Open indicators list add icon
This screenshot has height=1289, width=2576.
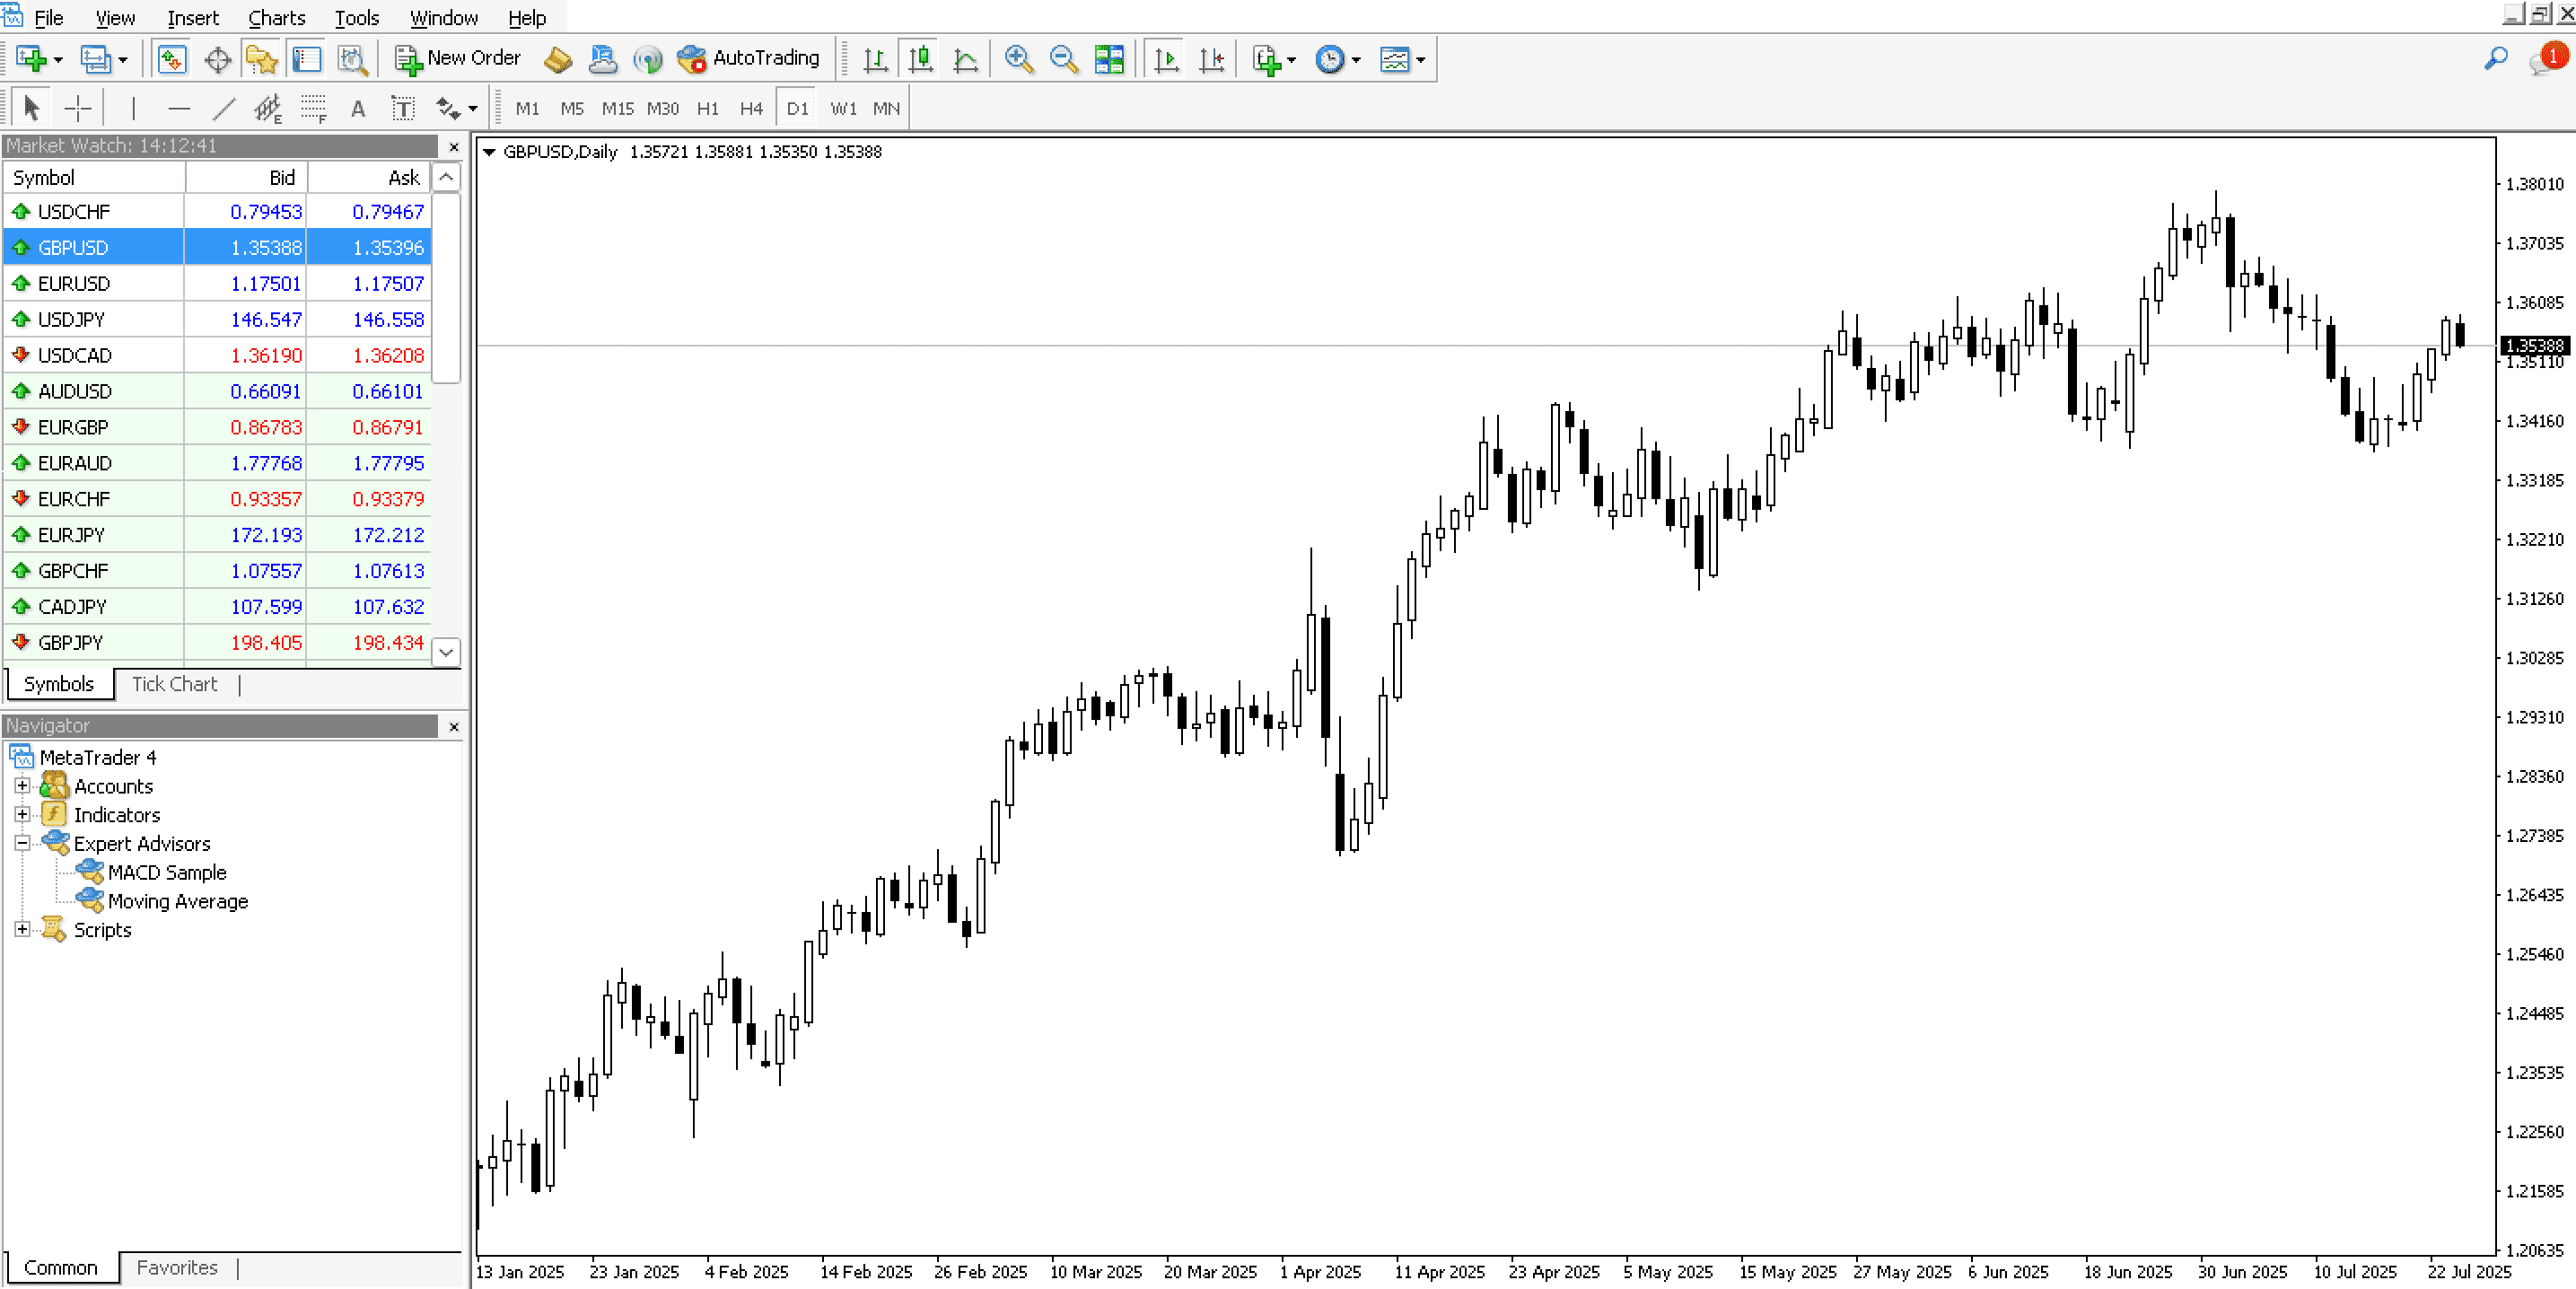tap(1266, 59)
